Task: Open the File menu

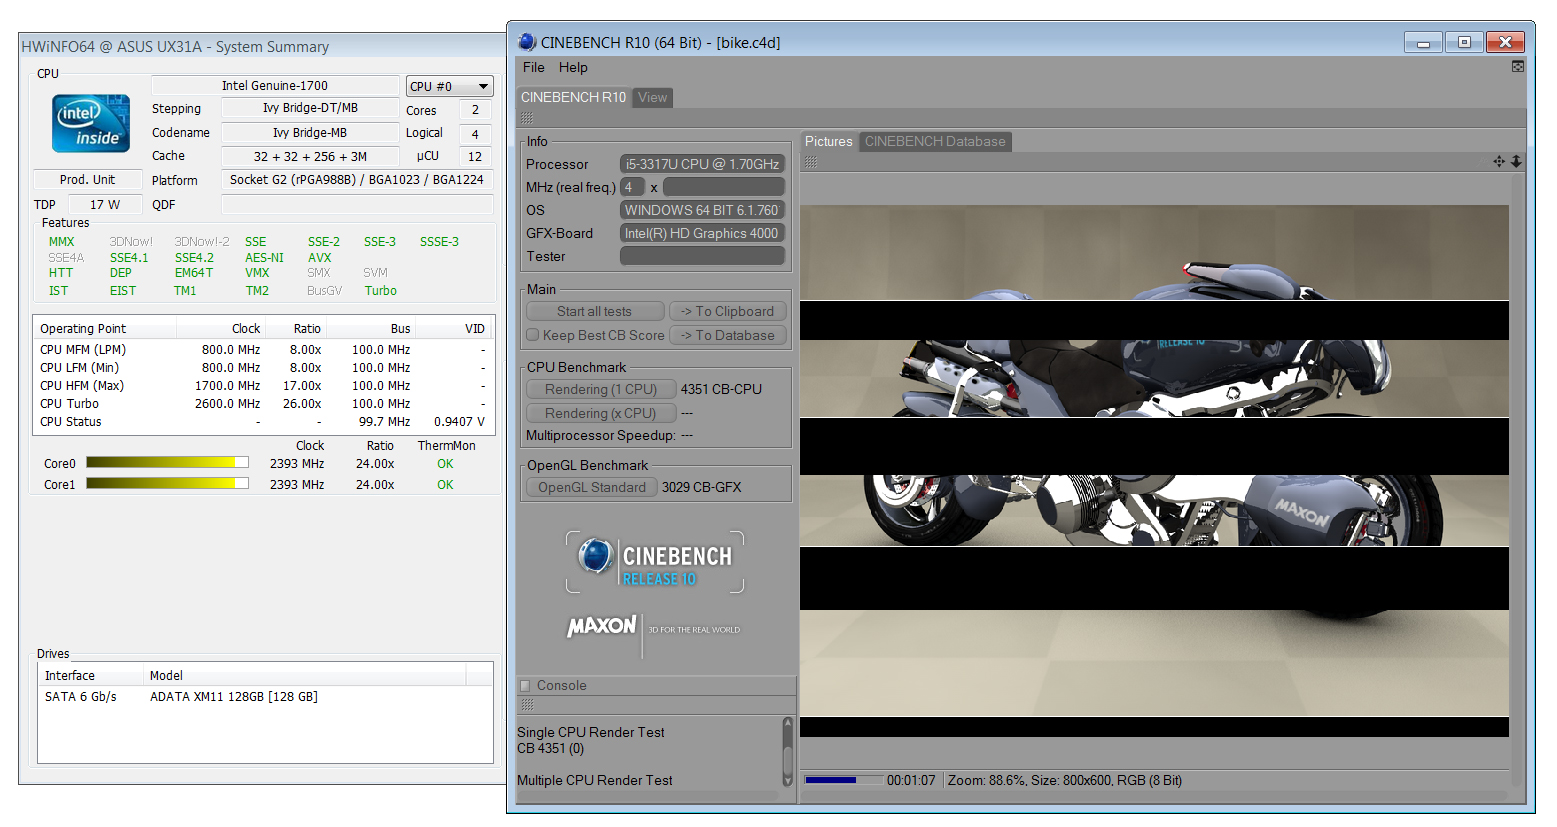Action: pyautogui.click(x=534, y=68)
